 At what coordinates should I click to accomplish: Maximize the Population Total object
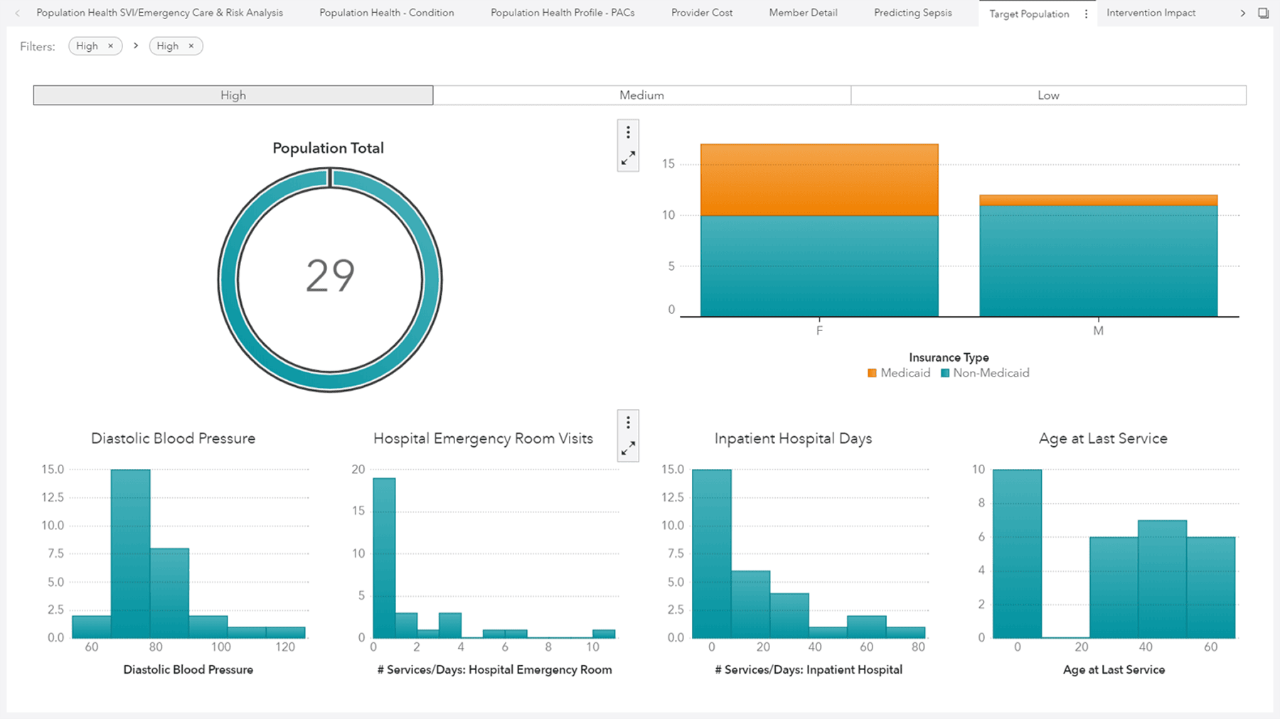[x=628, y=158]
